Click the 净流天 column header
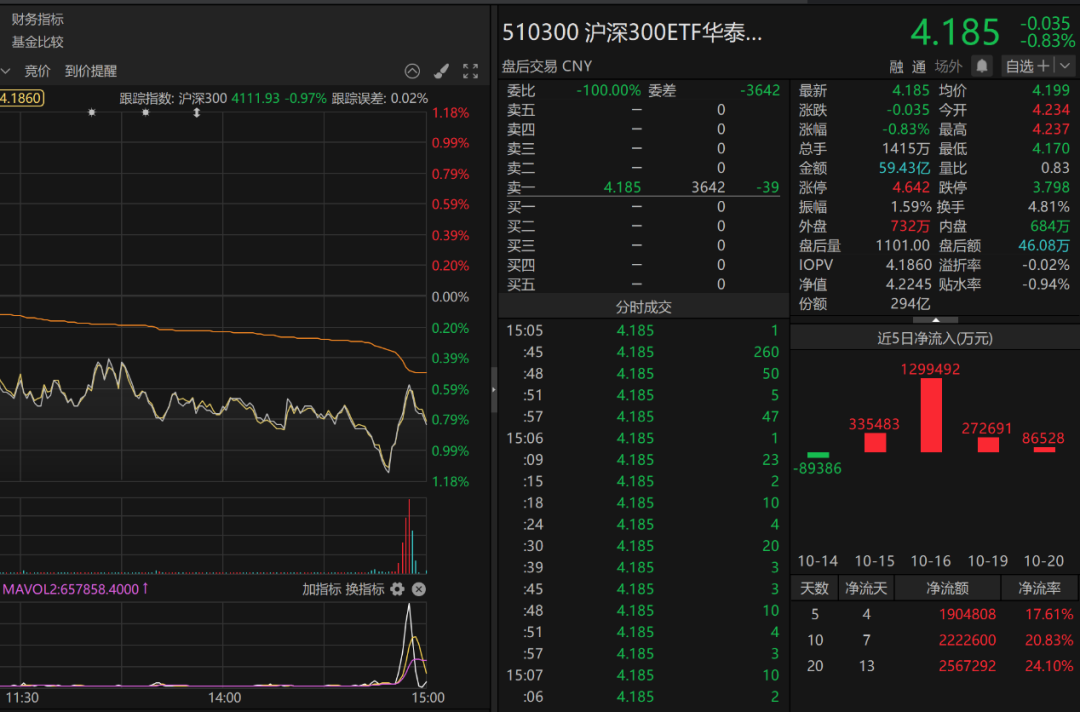This screenshot has width=1080, height=712. pos(866,588)
